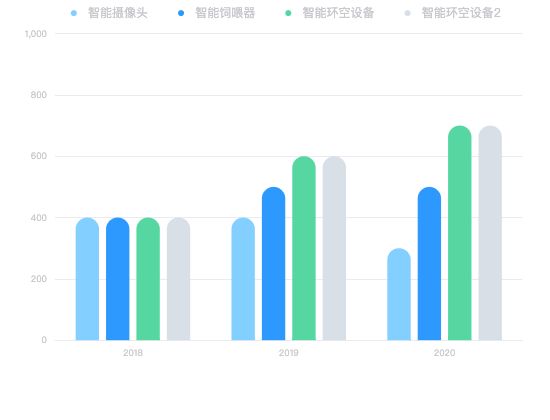Click the green 智能环空设备 legend dot

click(288, 13)
